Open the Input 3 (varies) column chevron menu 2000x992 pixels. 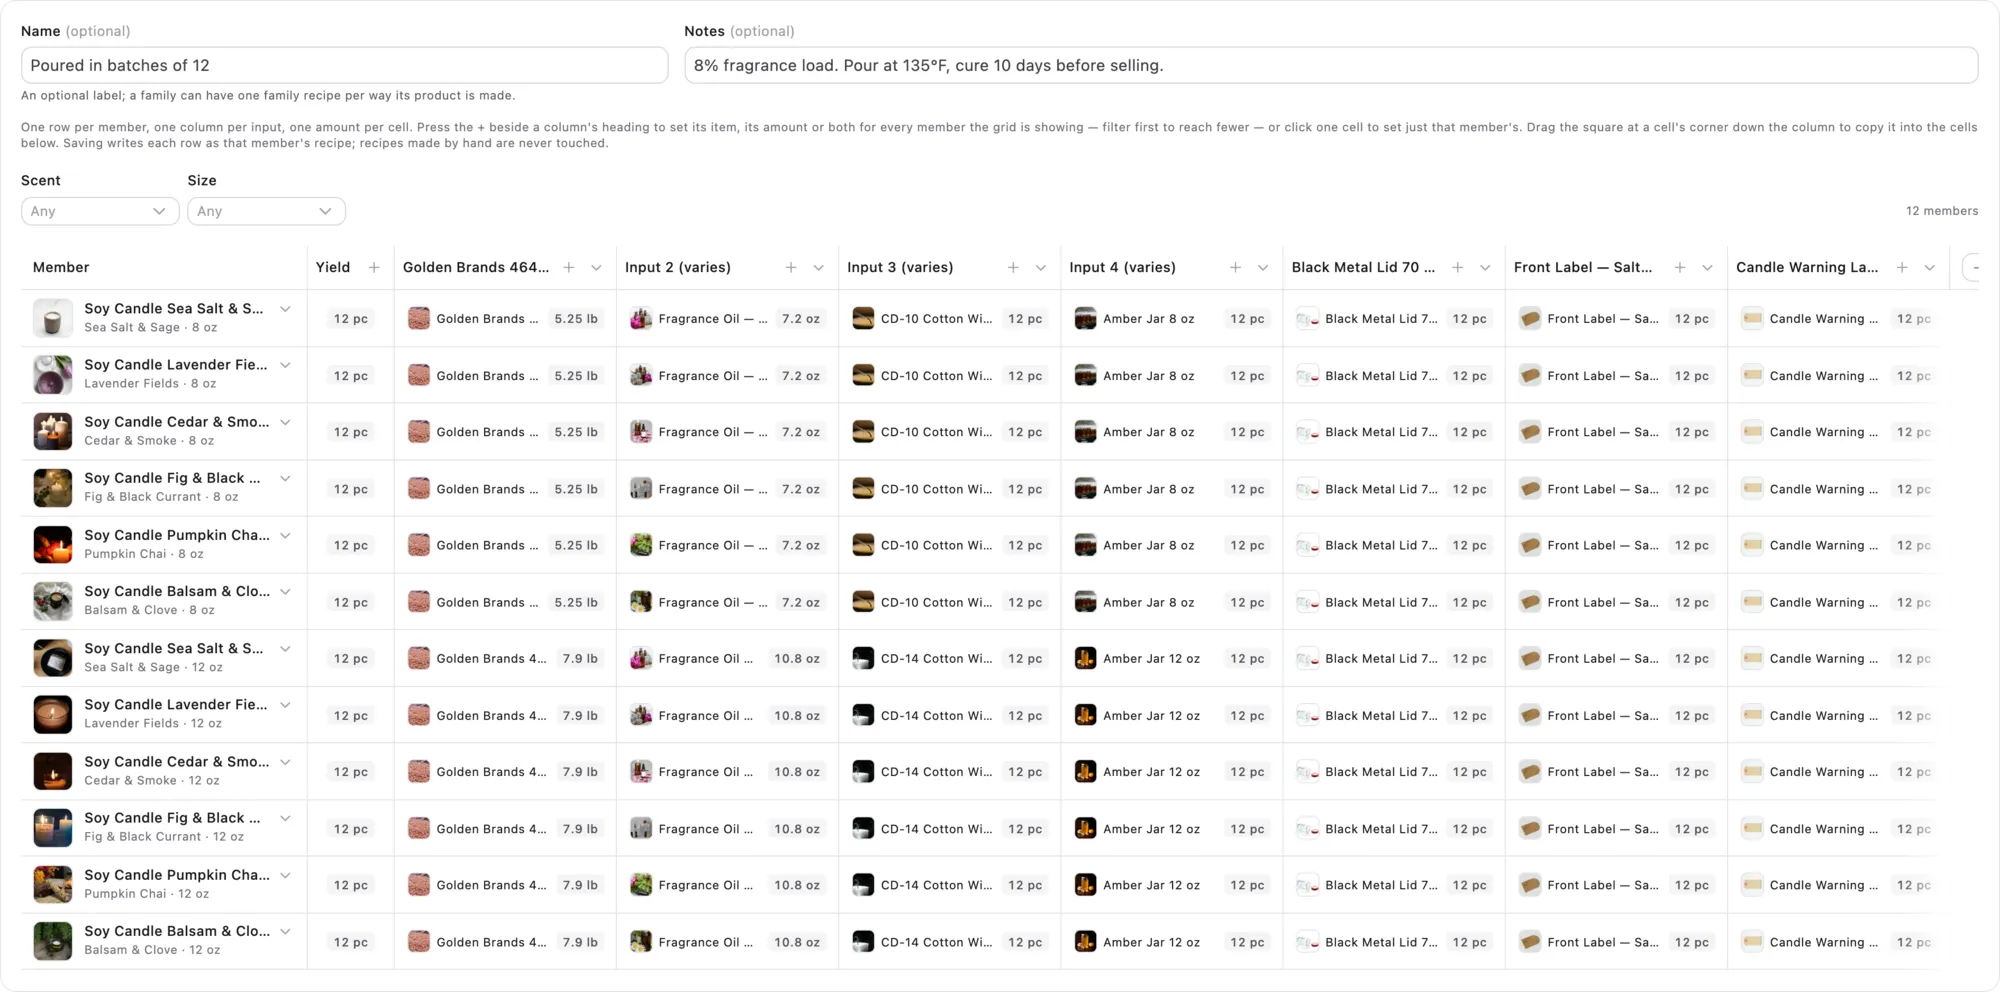[x=1041, y=267]
